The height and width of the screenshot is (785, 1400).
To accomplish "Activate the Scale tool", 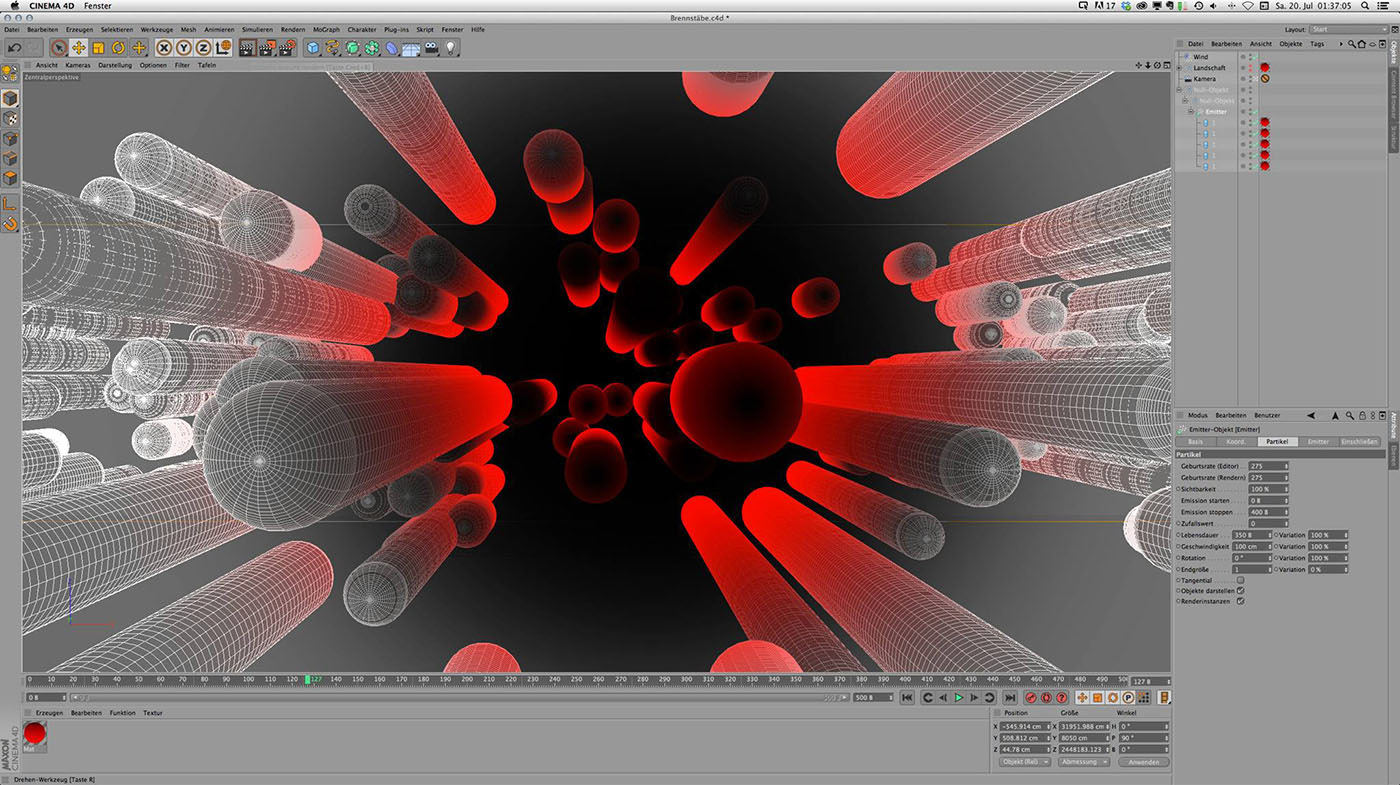I will 99,47.
